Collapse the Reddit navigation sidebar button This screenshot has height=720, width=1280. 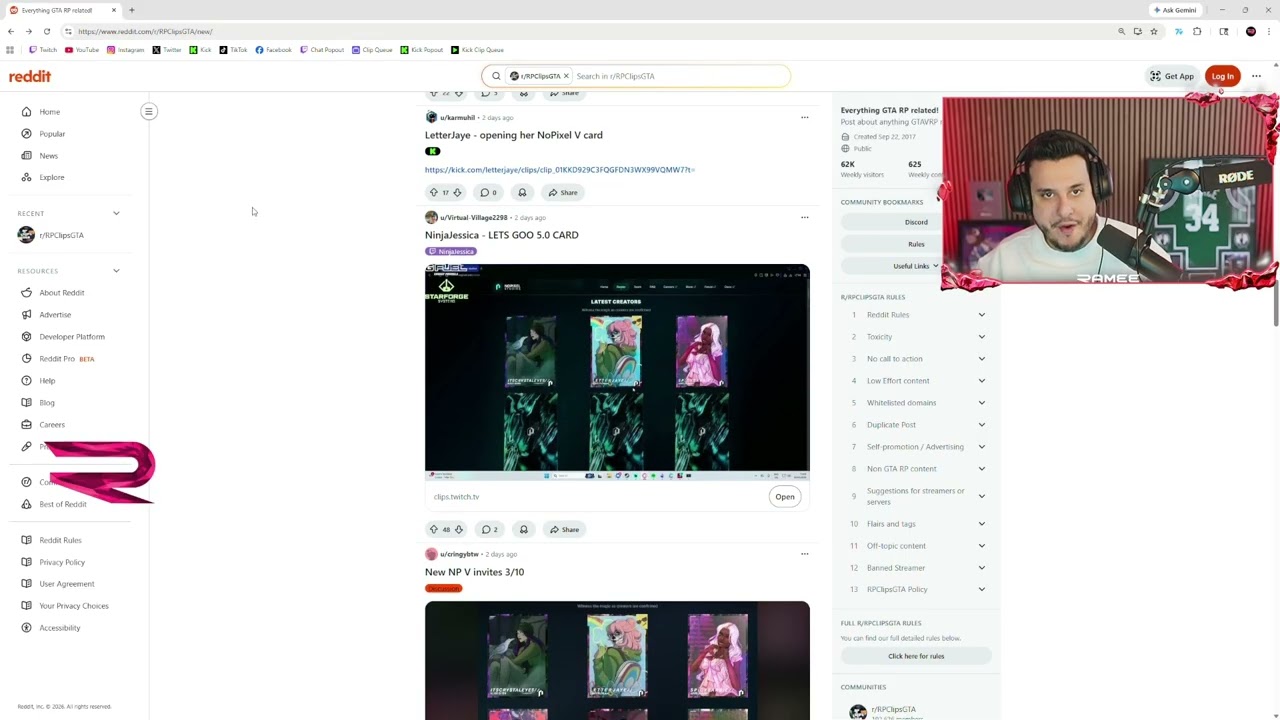click(x=149, y=111)
